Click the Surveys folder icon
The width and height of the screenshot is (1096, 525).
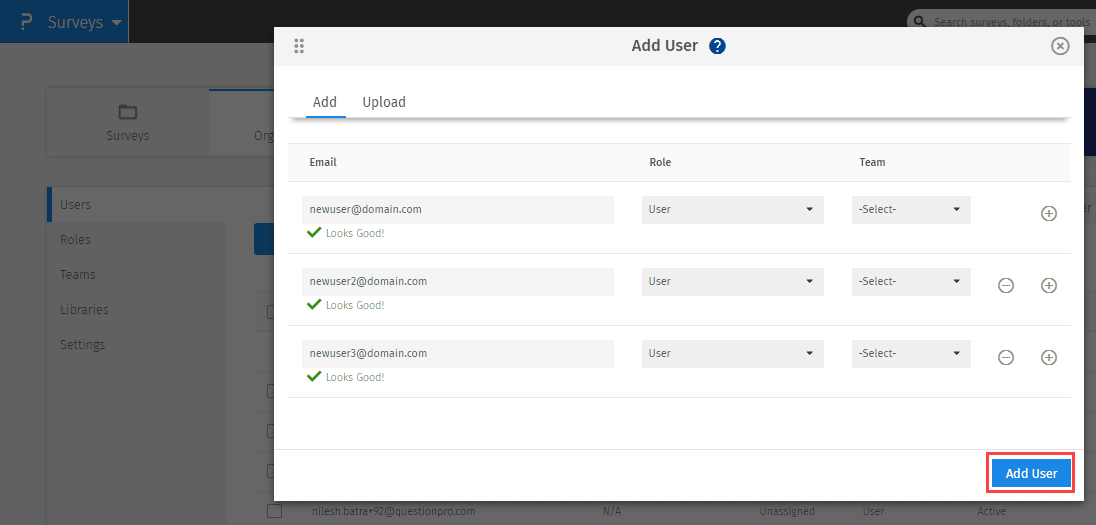pyautogui.click(x=127, y=112)
